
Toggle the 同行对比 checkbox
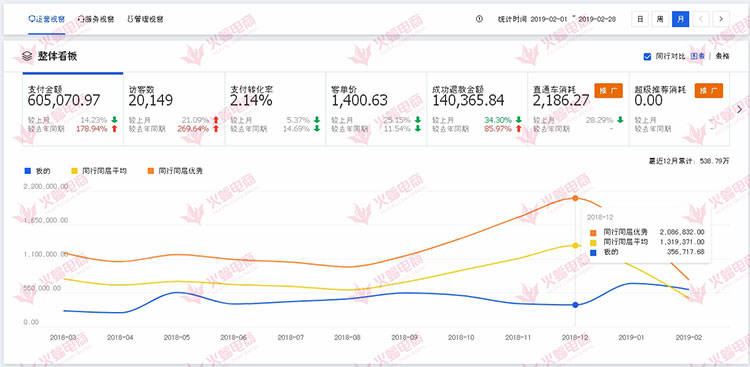[x=647, y=56]
